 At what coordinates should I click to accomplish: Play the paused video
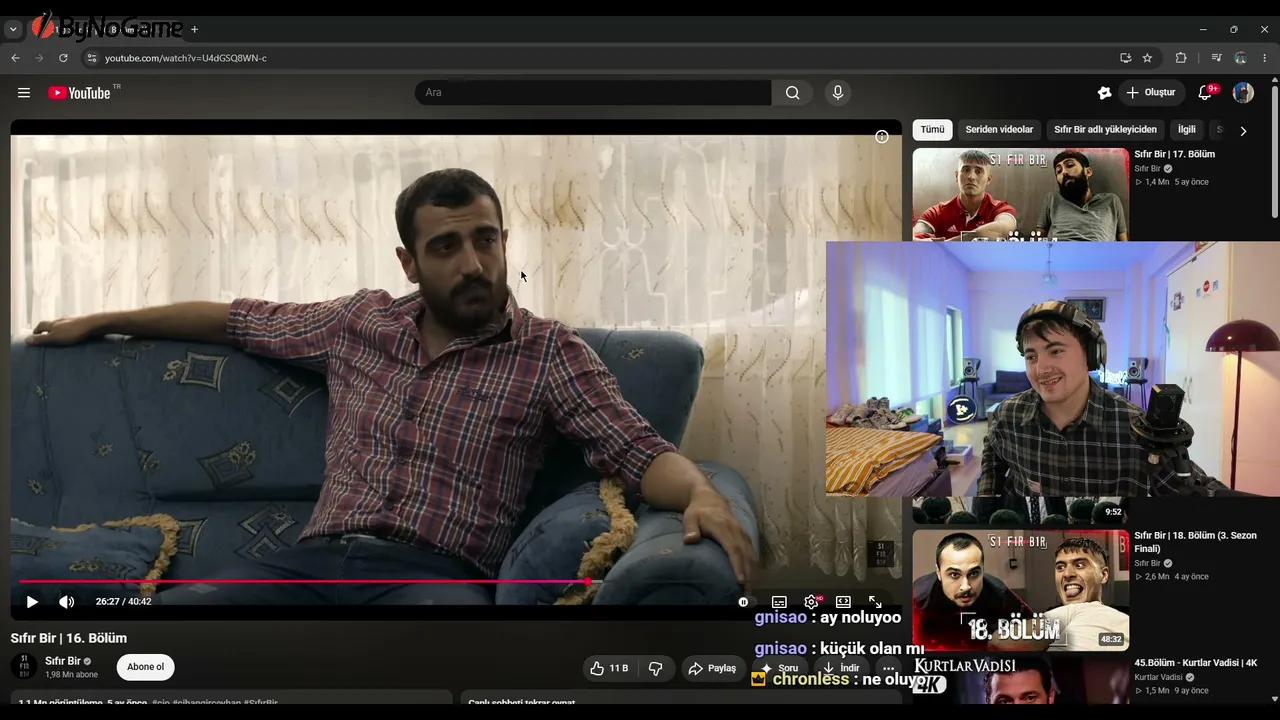32,602
